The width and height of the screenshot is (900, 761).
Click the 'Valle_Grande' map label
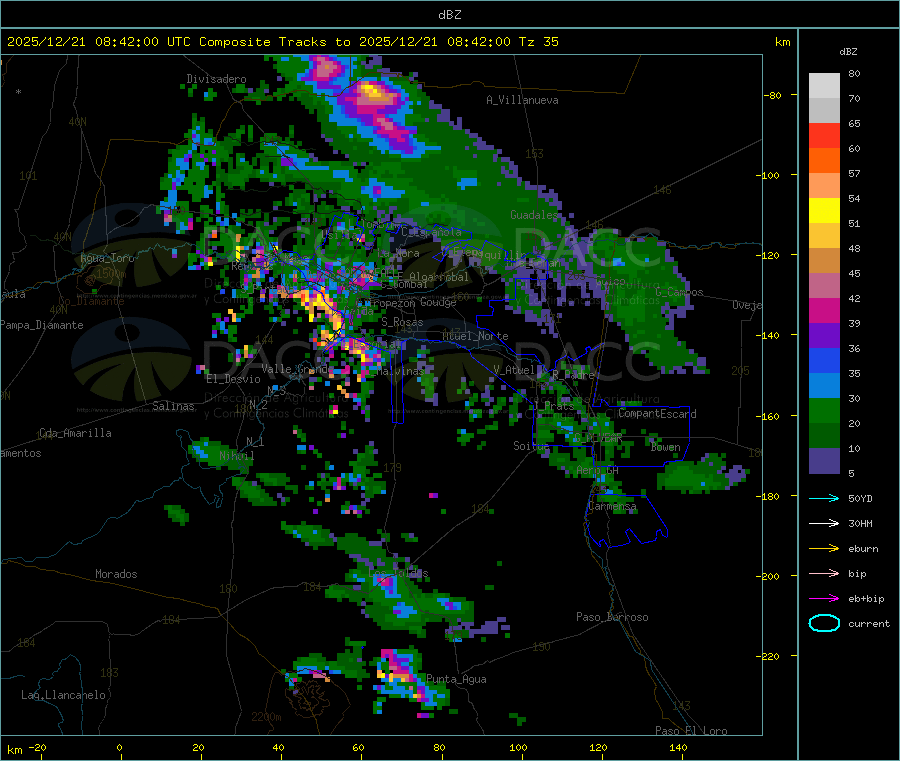coord(297,369)
